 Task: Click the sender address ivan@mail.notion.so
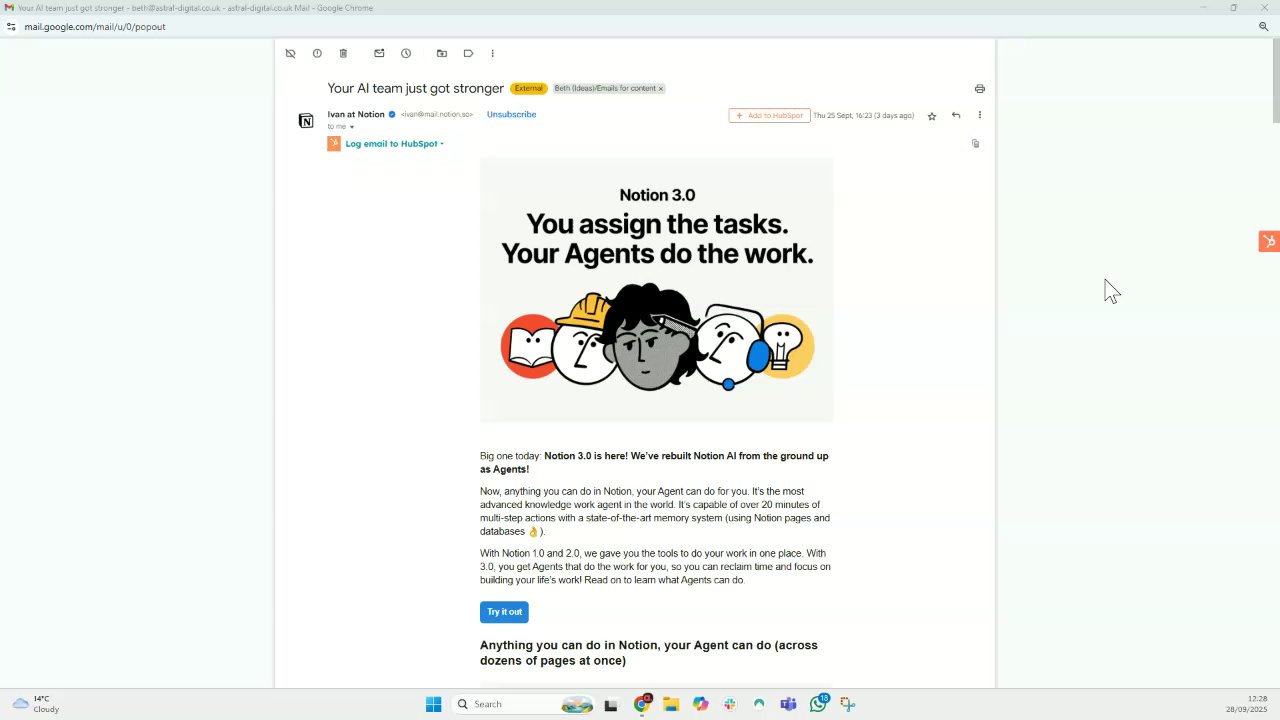(x=437, y=115)
